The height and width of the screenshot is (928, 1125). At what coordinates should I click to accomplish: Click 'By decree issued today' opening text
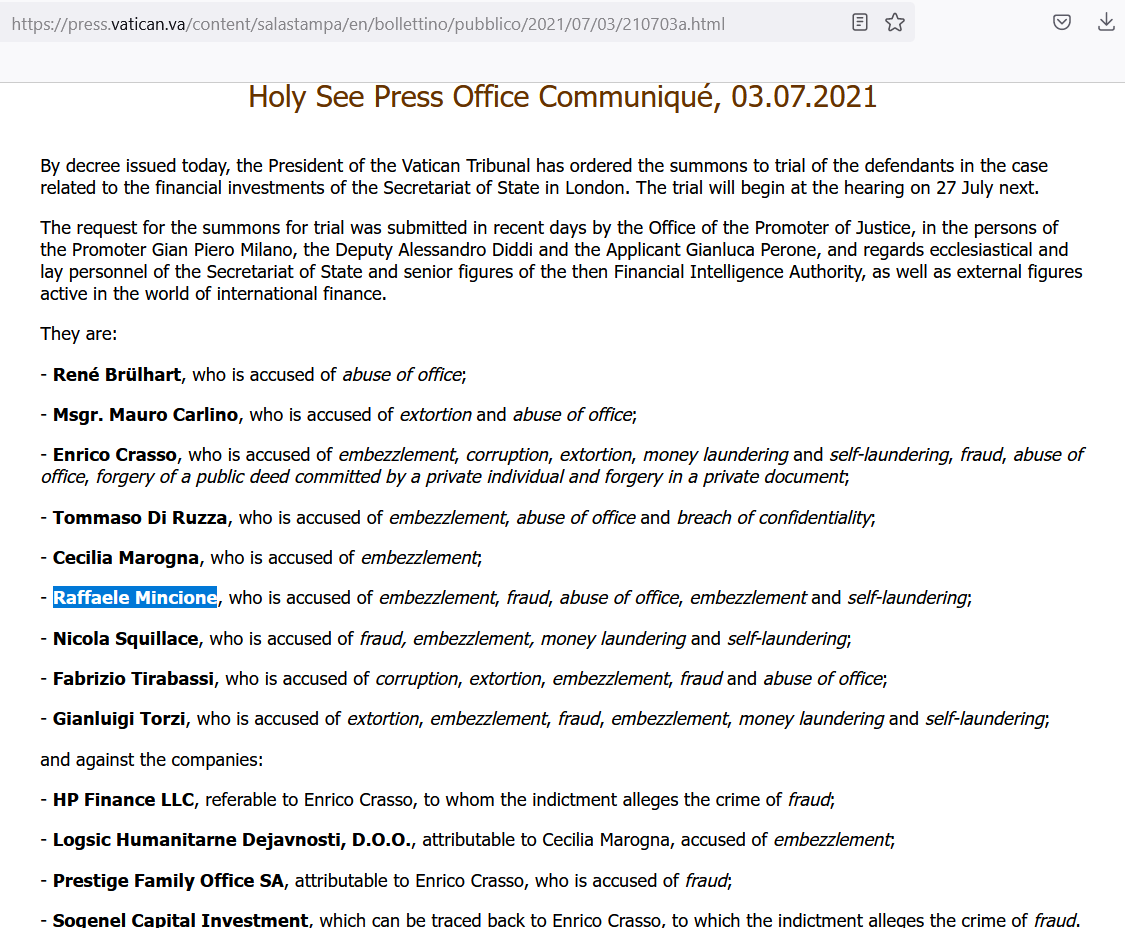click(134, 166)
